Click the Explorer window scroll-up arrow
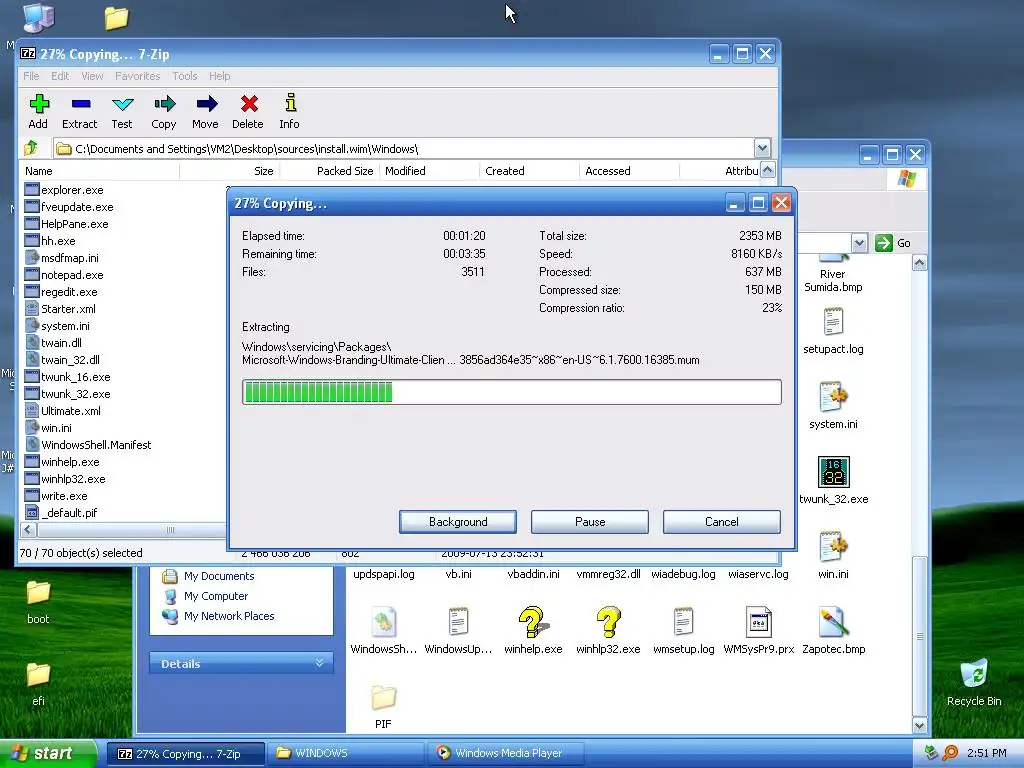 pyautogui.click(x=920, y=263)
